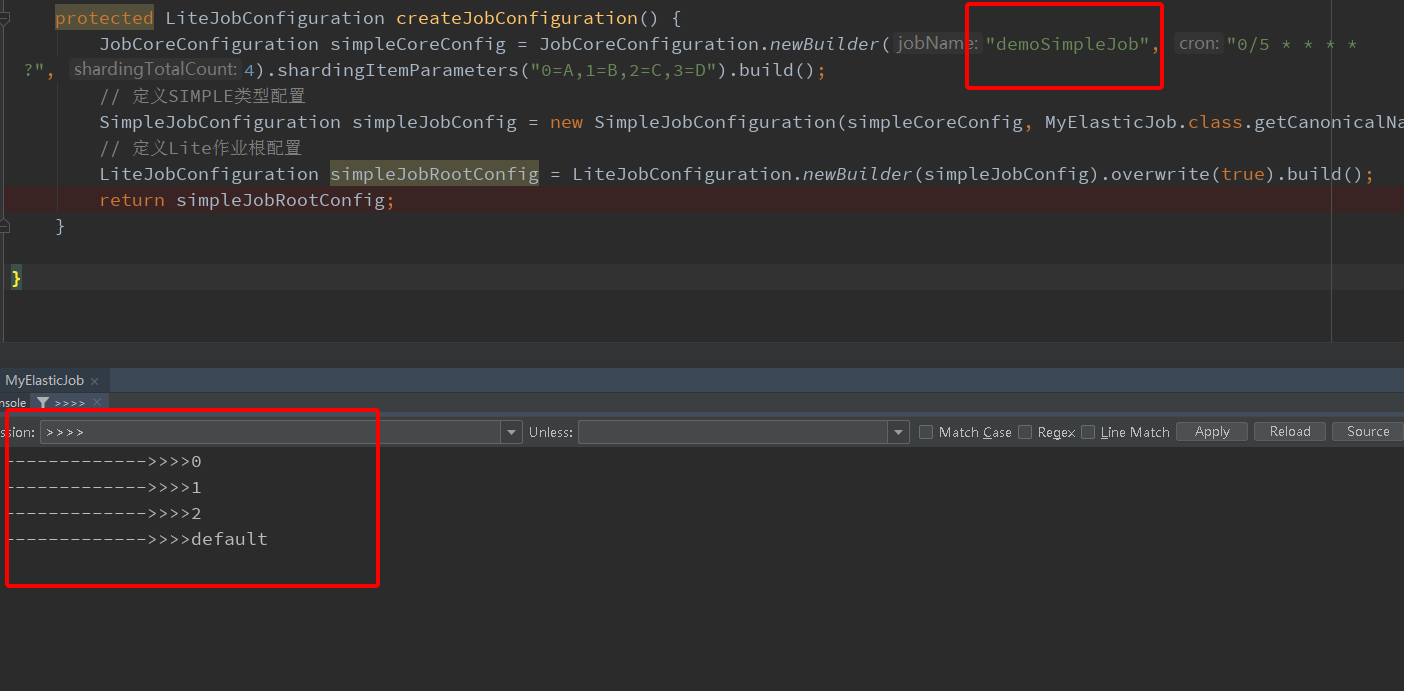
Task: Click the Source button
Action: [x=1368, y=431]
